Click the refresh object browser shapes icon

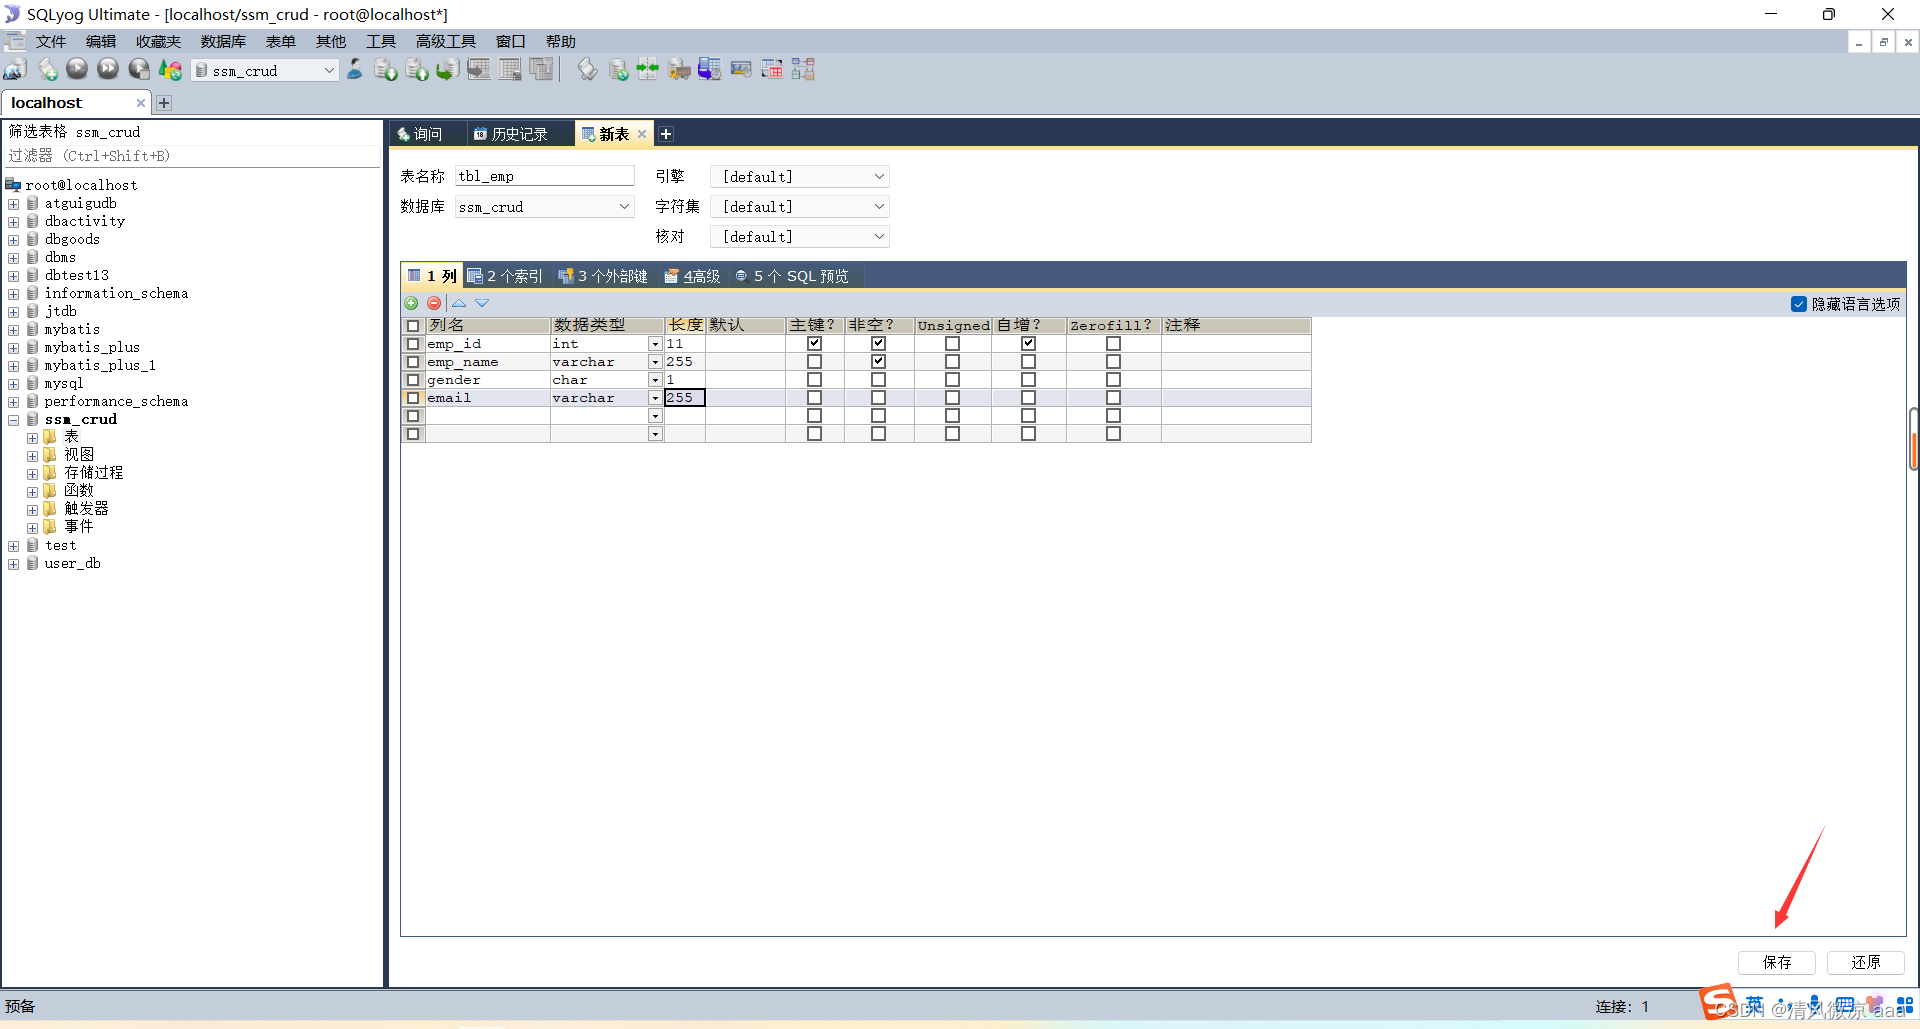pyautogui.click(x=171, y=70)
